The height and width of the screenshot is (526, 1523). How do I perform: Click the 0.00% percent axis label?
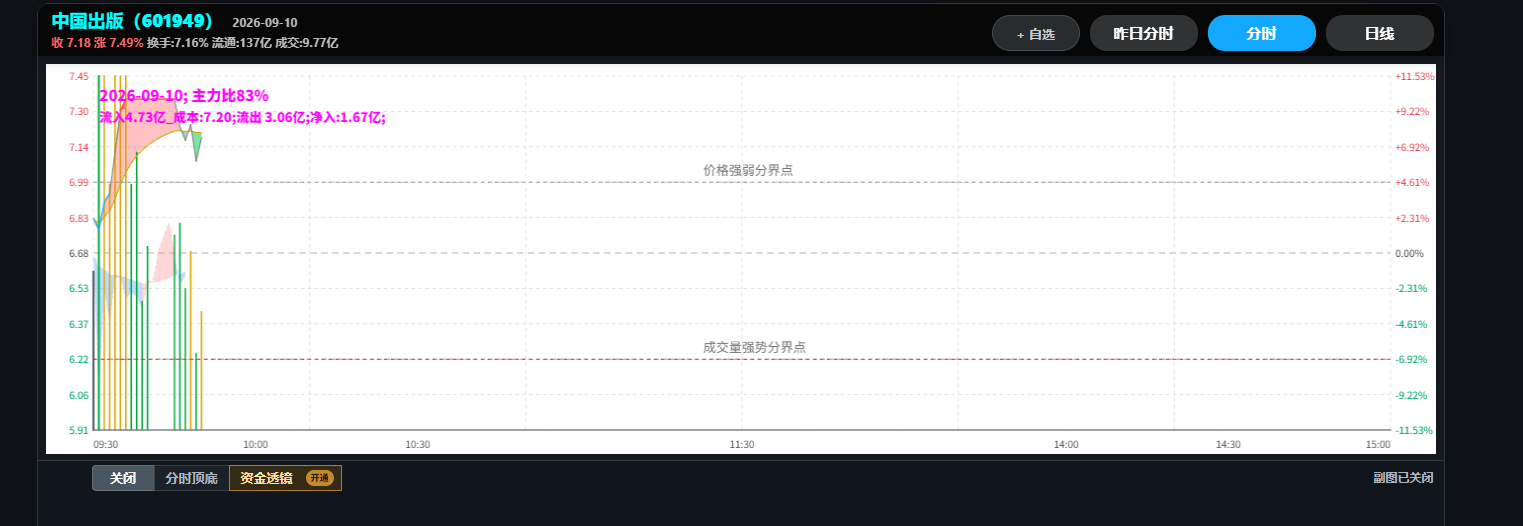click(1409, 254)
